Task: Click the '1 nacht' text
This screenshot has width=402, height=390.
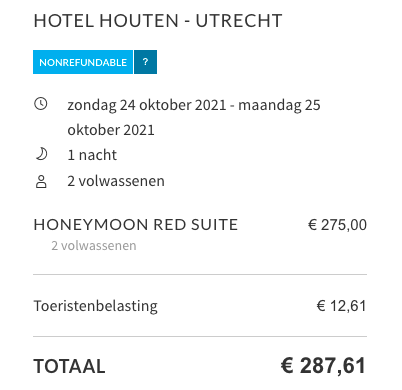Action: tap(92, 155)
